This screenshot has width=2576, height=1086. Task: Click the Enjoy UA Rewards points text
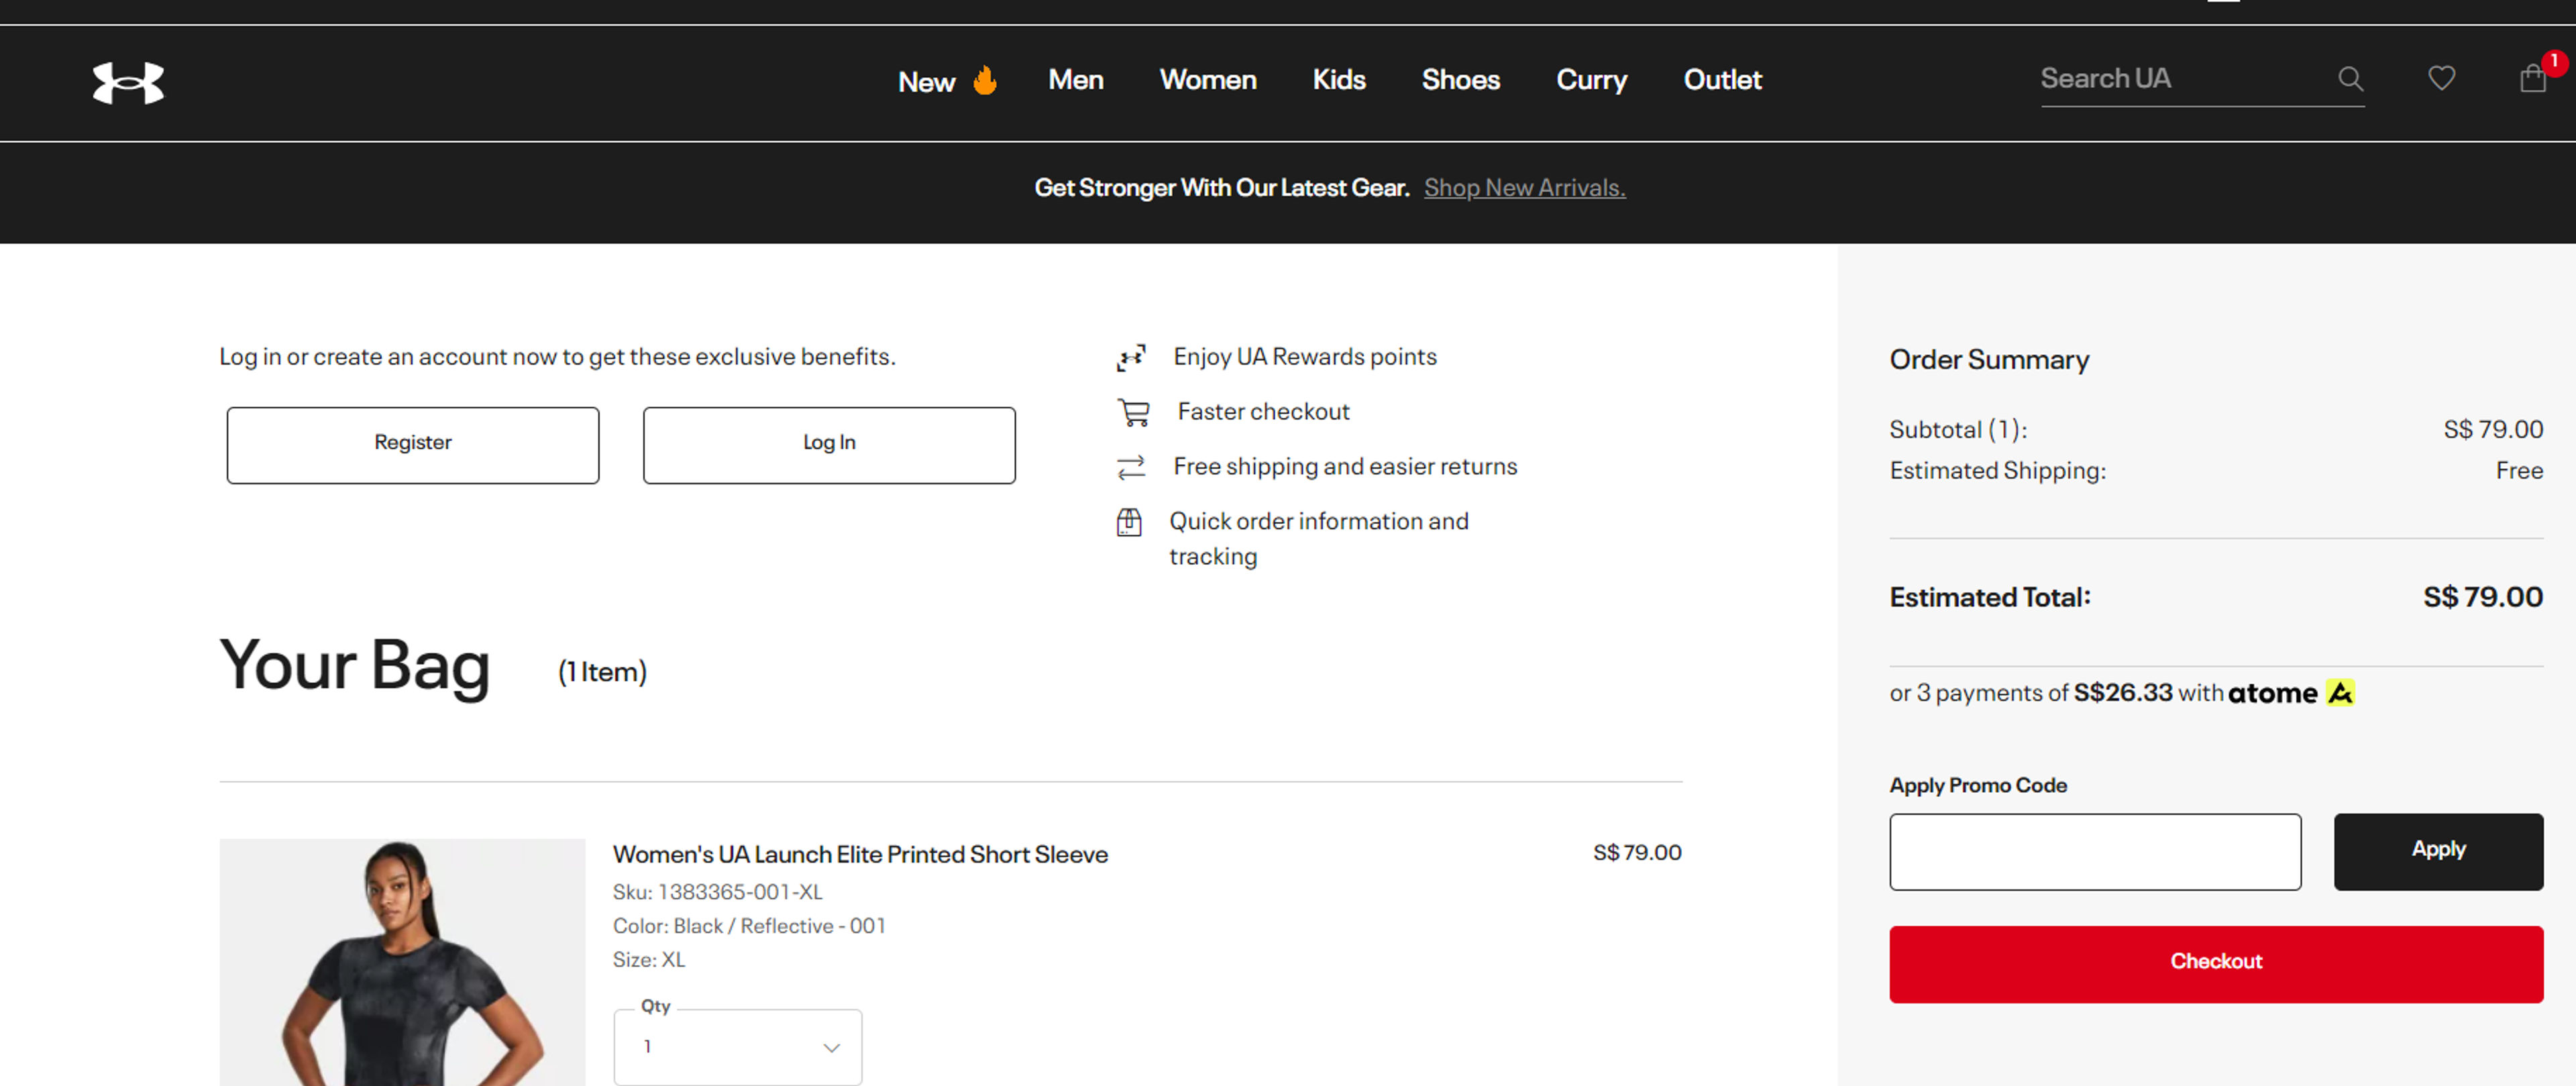click(1305, 356)
